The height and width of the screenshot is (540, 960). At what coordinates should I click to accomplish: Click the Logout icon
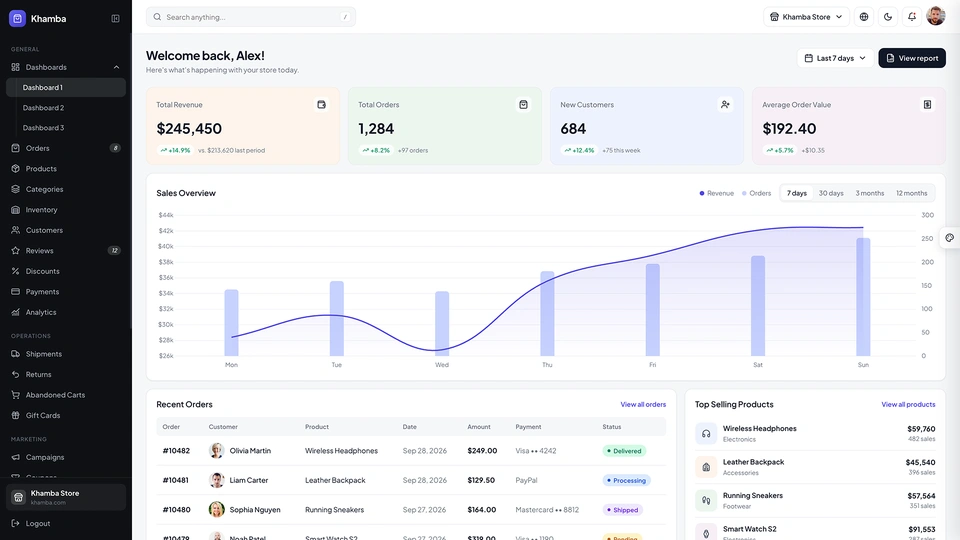15,523
